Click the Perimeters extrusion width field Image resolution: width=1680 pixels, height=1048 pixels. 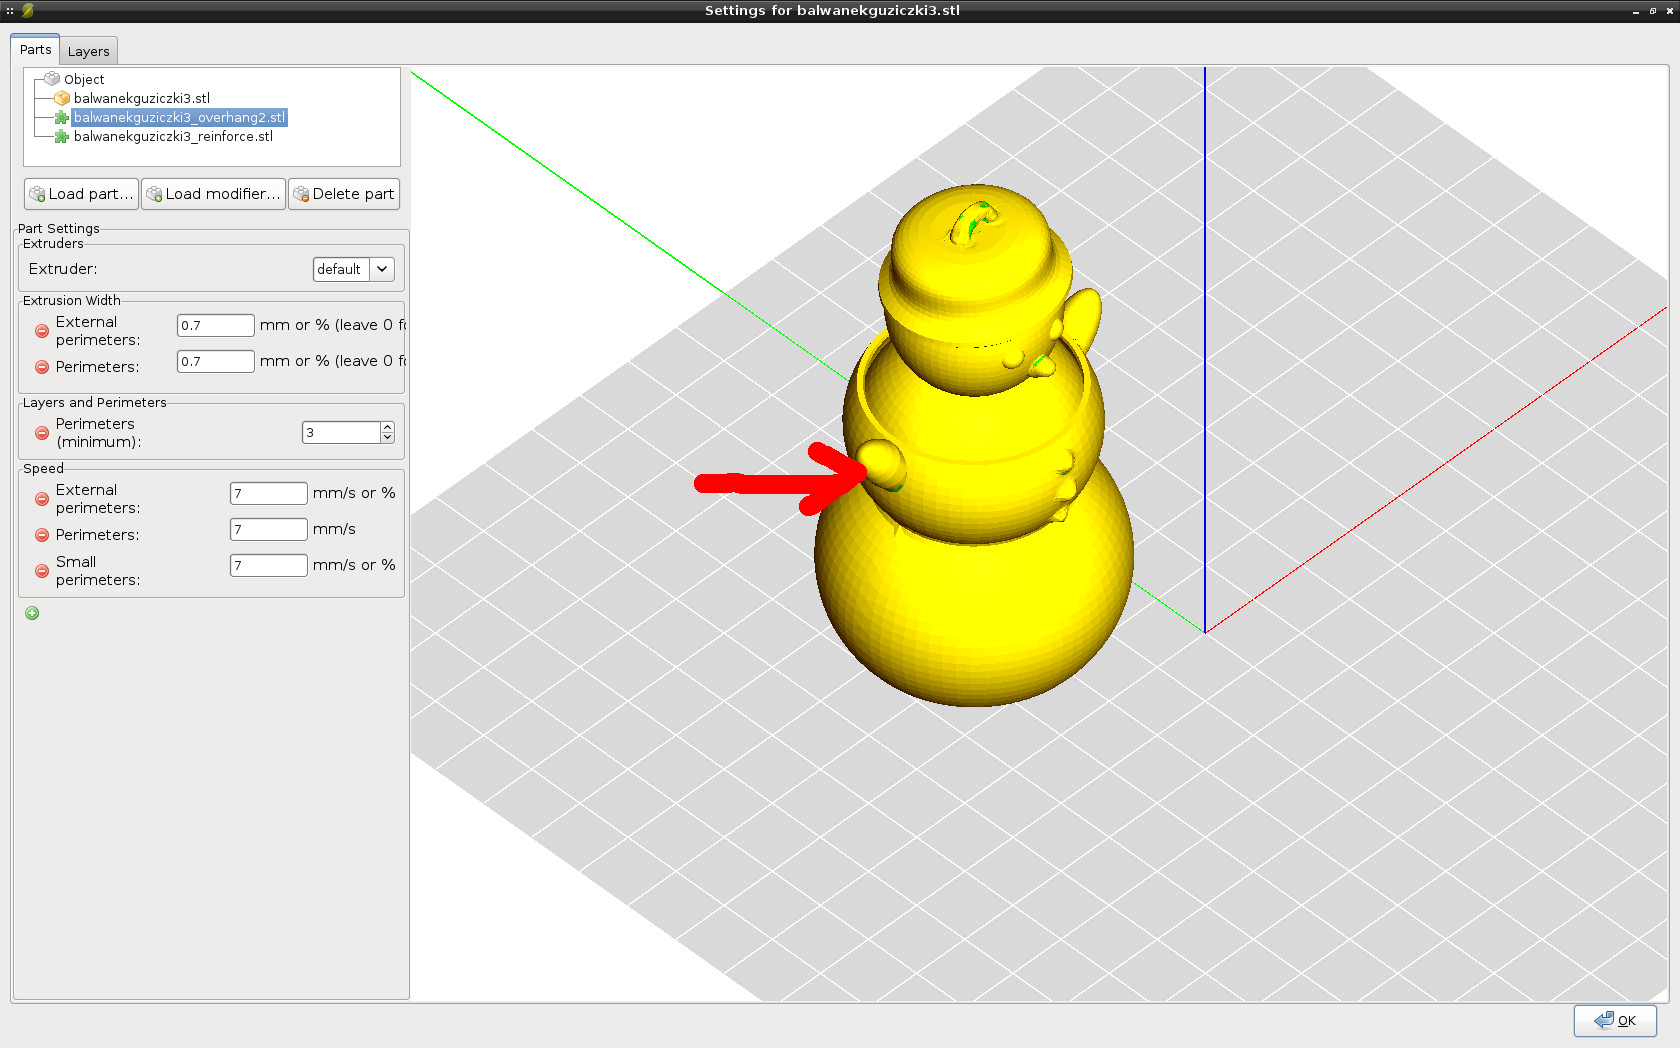pos(216,361)
